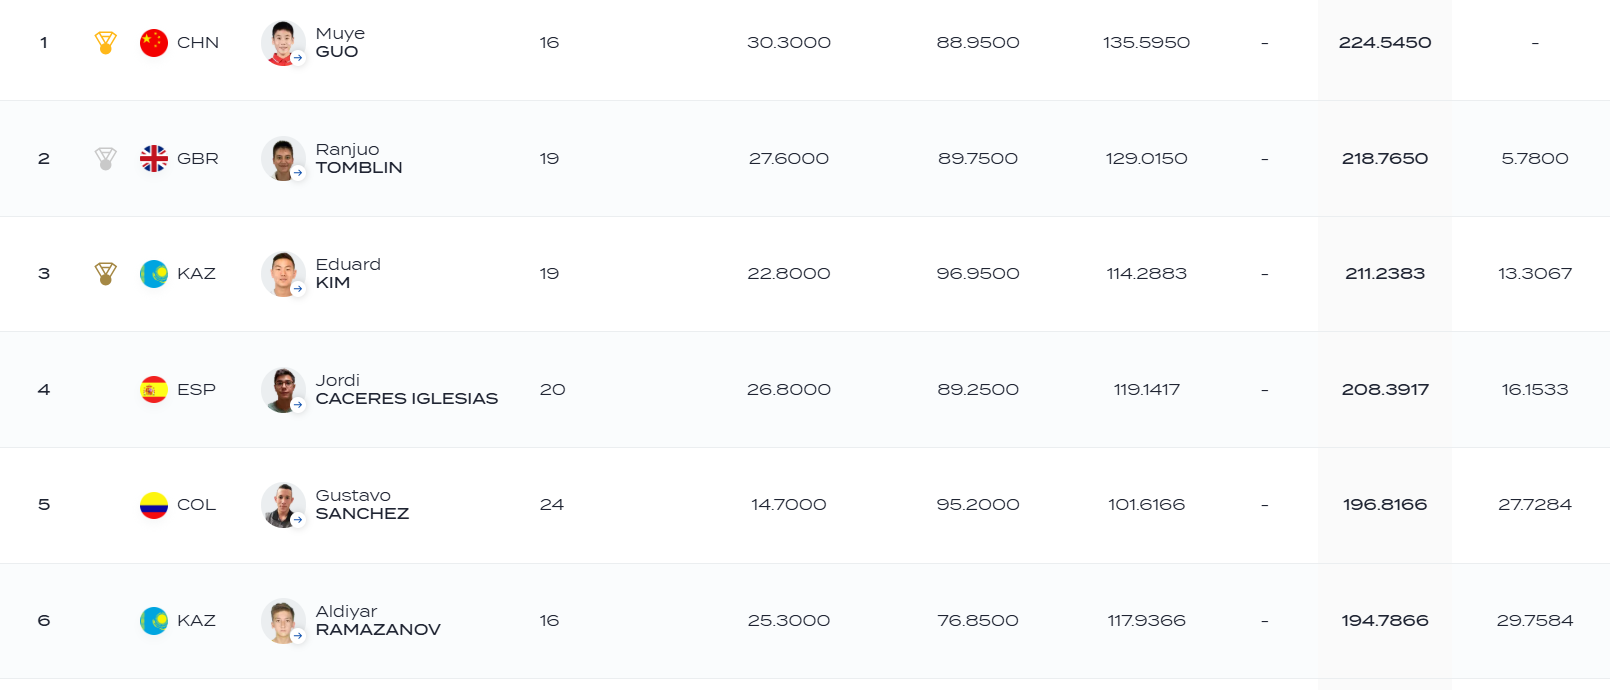The image size is (1610, 690).
Task: Click the gold medal icon for rank 1
Action: point(105,43)
